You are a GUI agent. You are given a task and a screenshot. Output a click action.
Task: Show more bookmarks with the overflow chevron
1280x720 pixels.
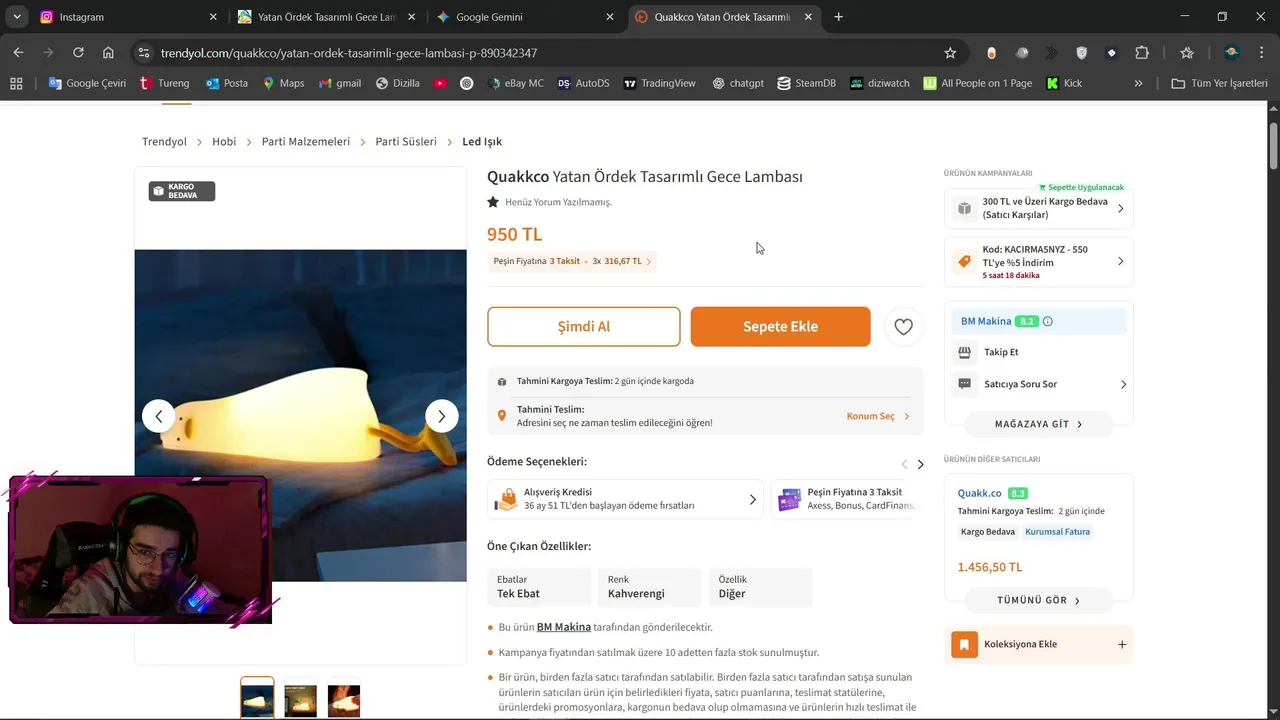(x=1138, y=83)
